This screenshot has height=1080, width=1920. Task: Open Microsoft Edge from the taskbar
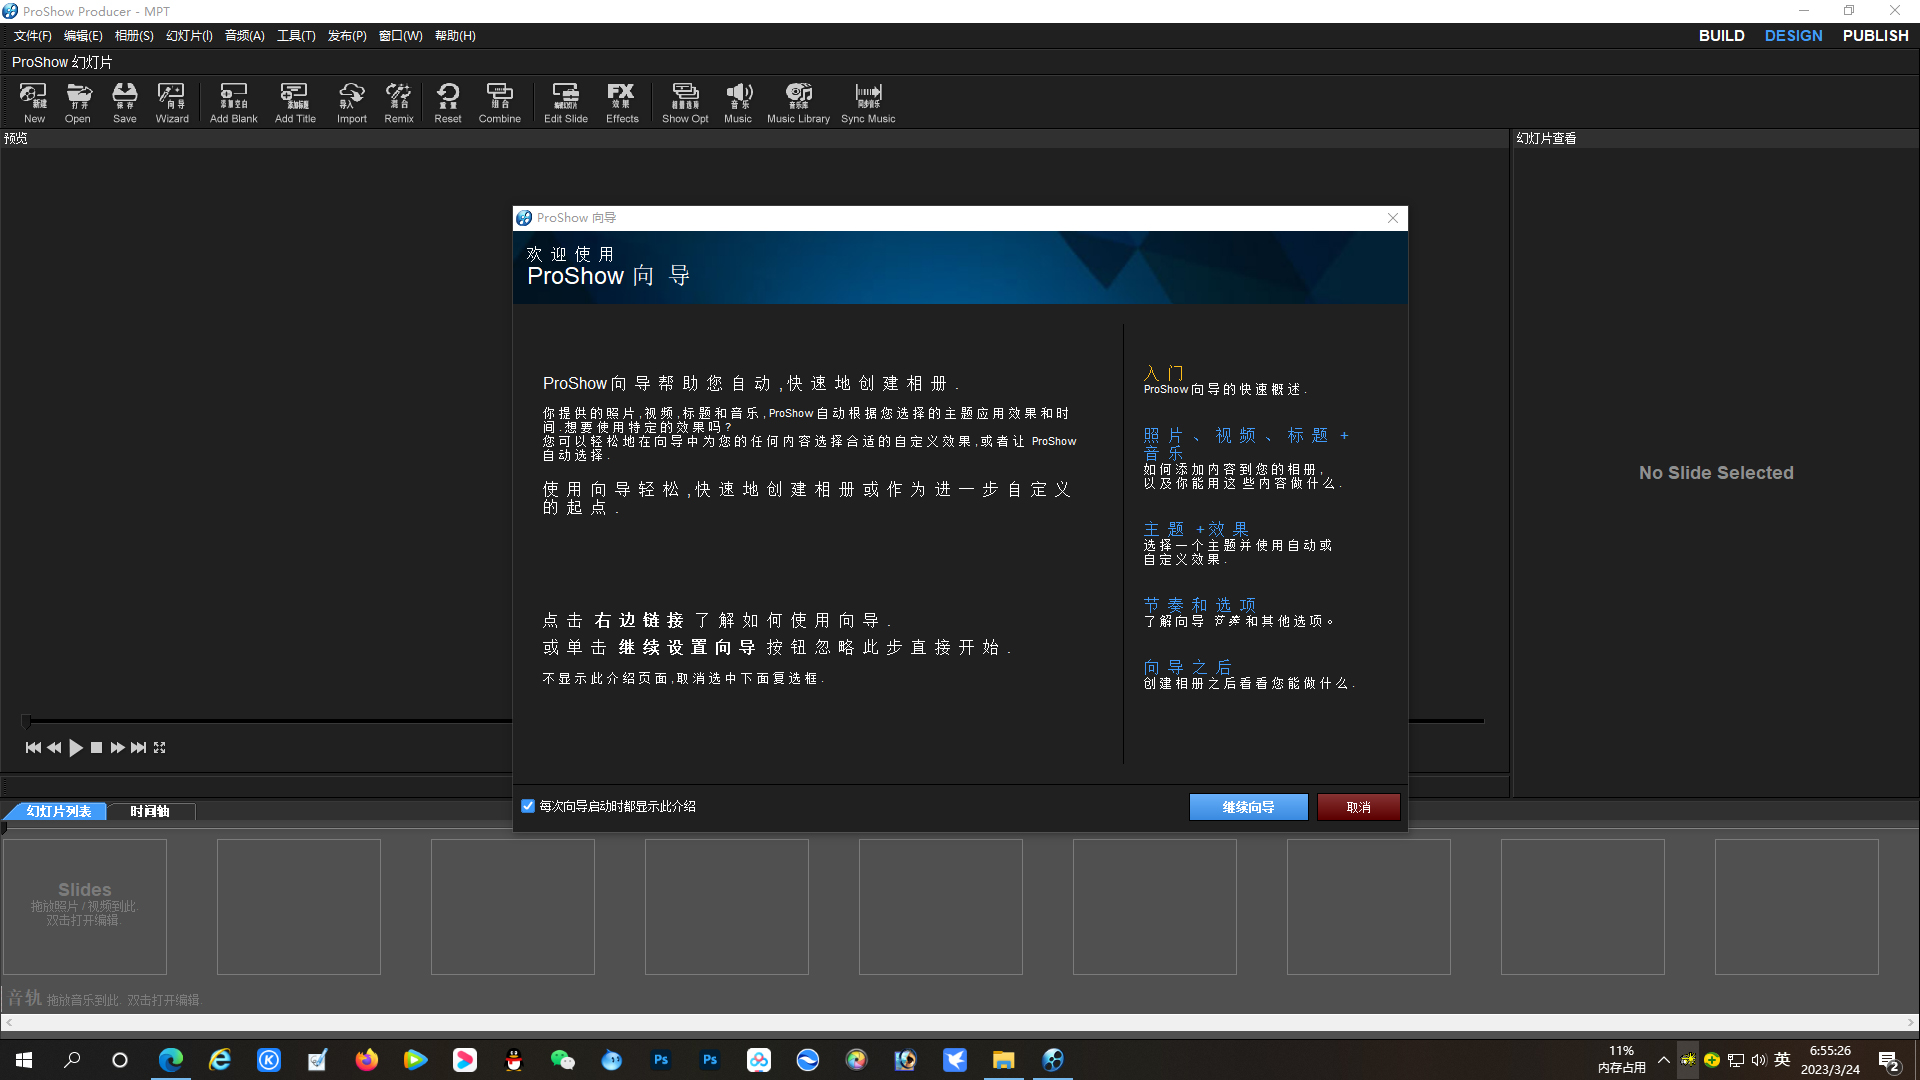tap(171, 1060)
